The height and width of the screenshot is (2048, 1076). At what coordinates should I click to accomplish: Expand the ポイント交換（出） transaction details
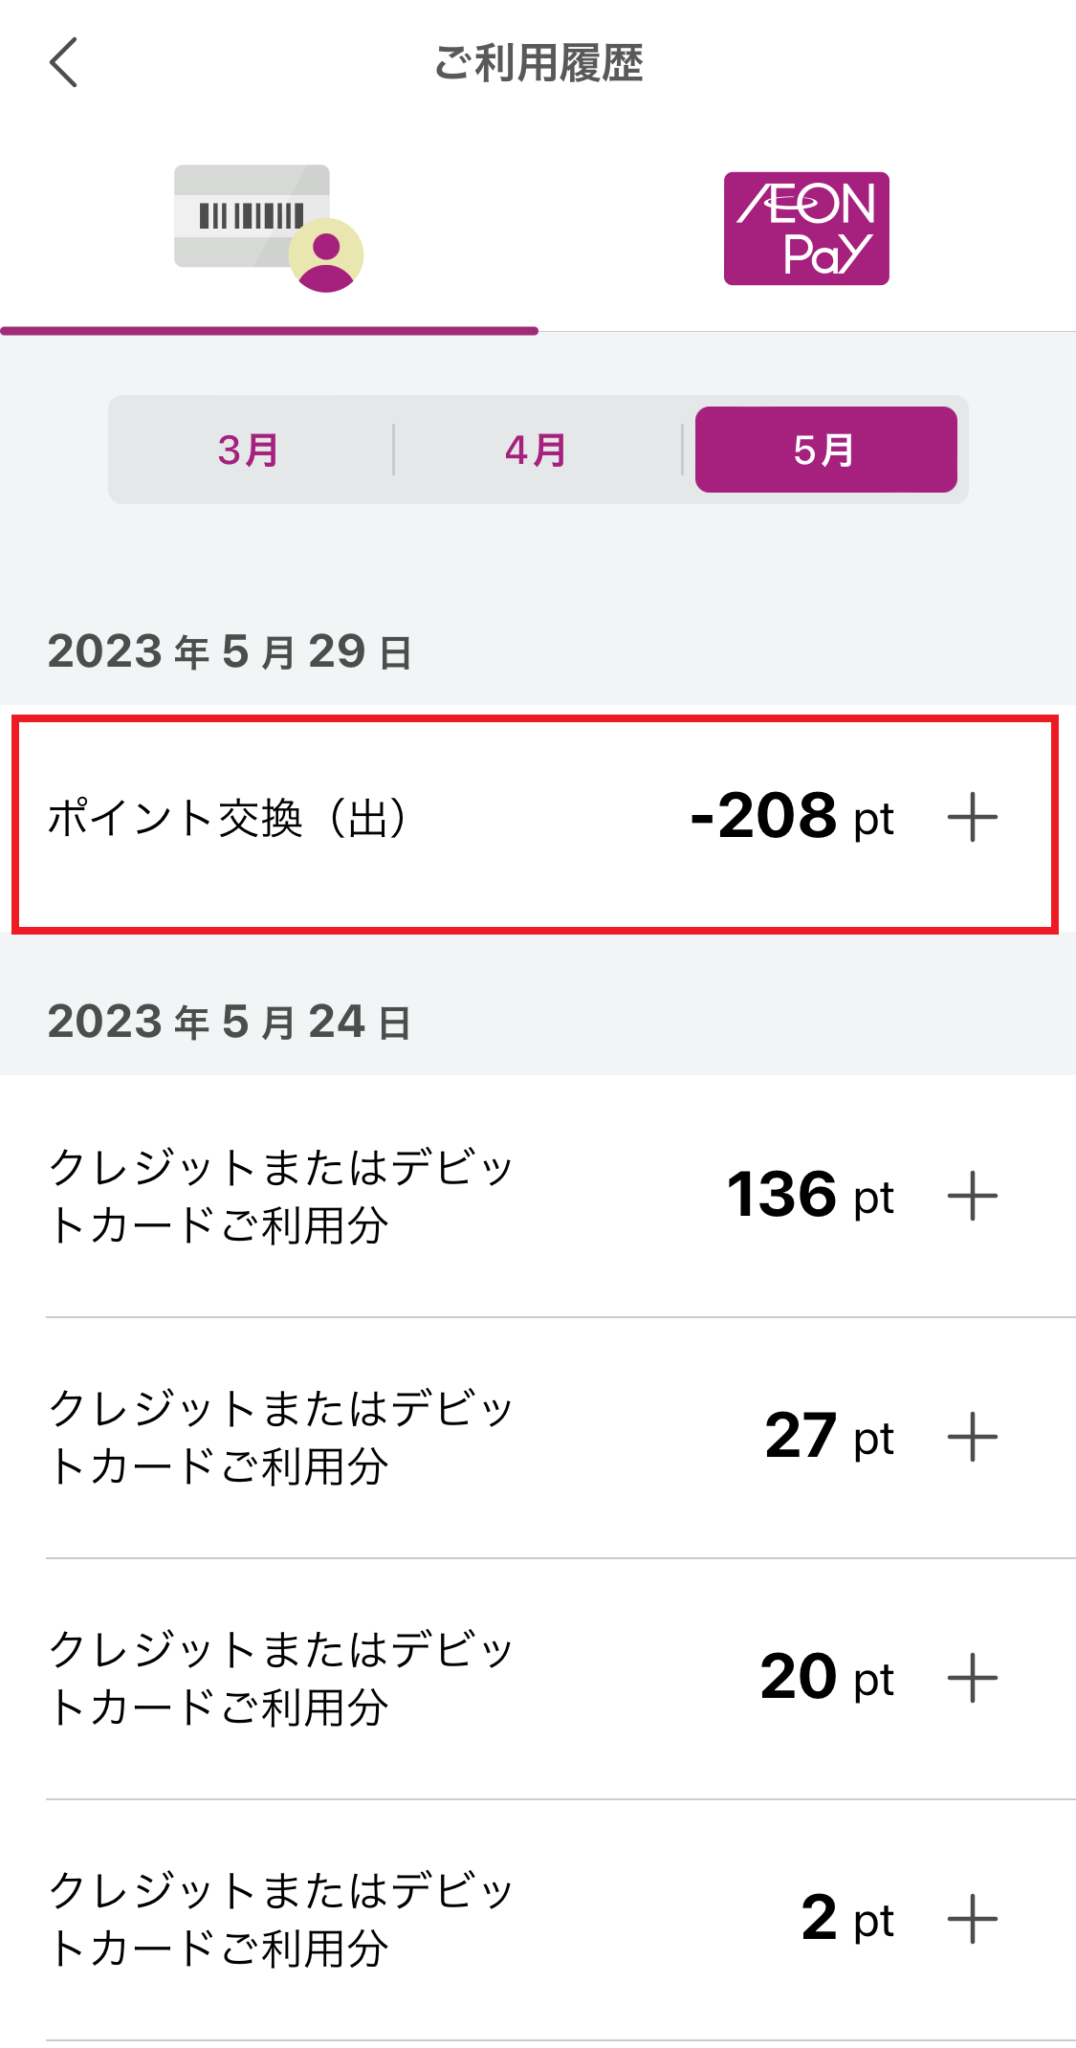(x=971, y=817)
